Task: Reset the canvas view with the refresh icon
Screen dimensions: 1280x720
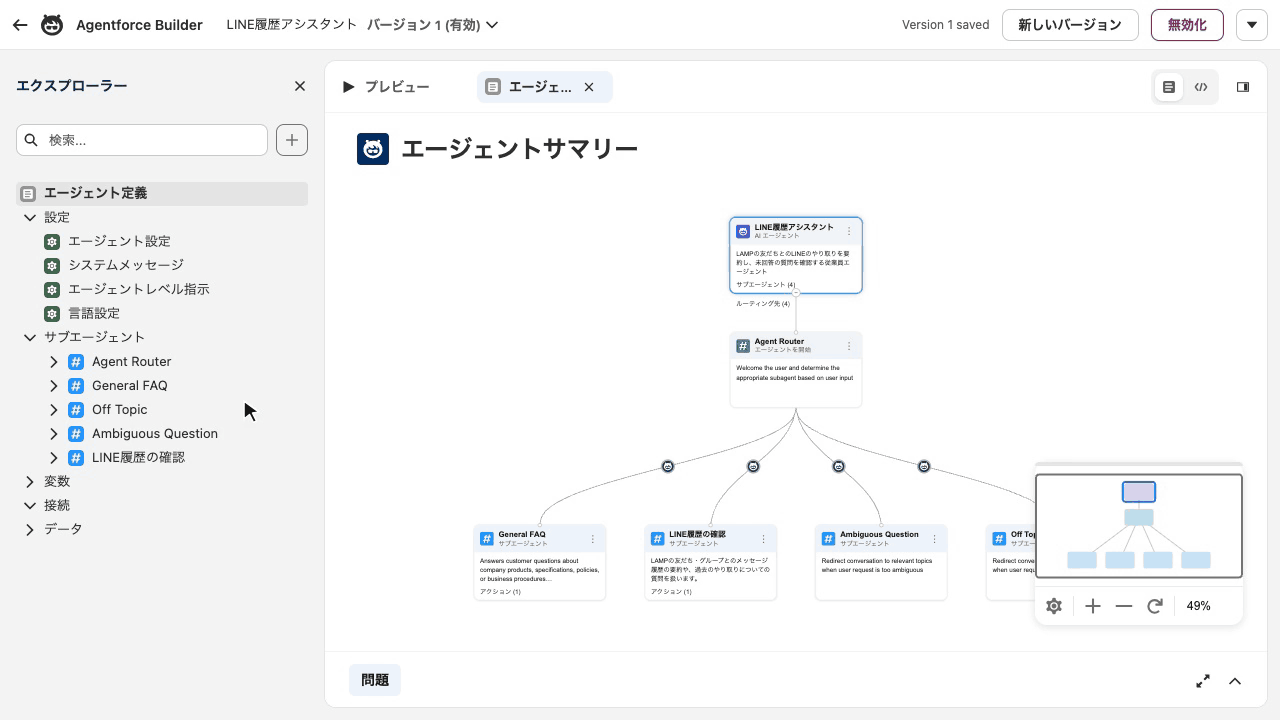Action: [1155, 606]
